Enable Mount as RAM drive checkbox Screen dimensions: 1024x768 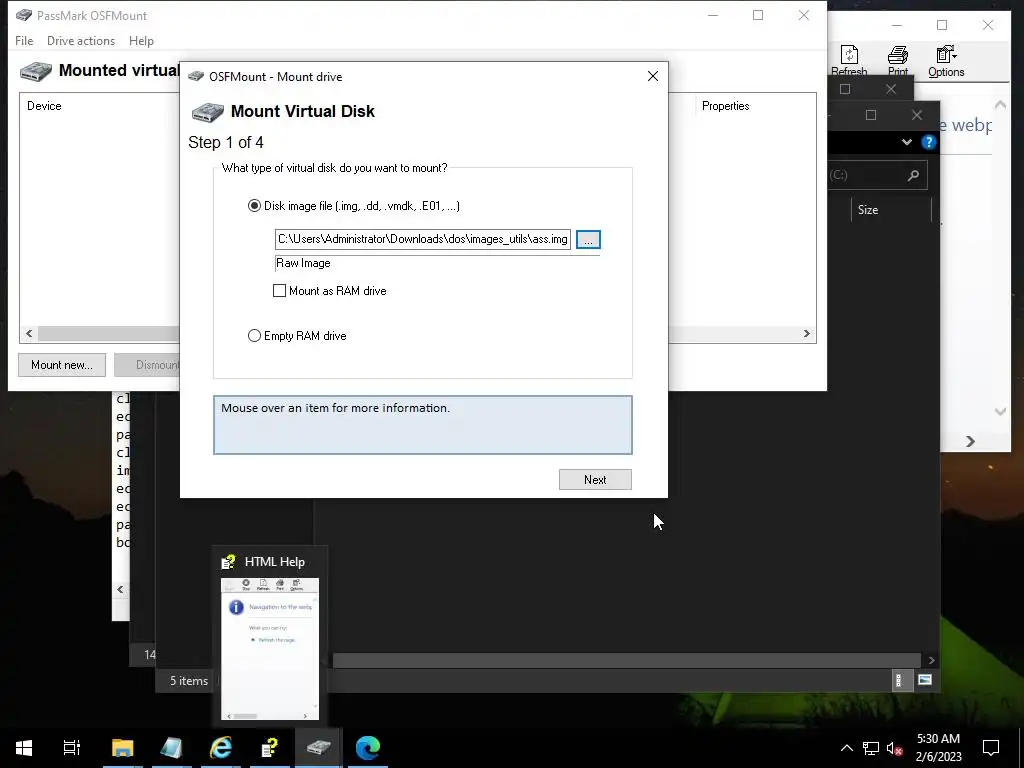280,291
